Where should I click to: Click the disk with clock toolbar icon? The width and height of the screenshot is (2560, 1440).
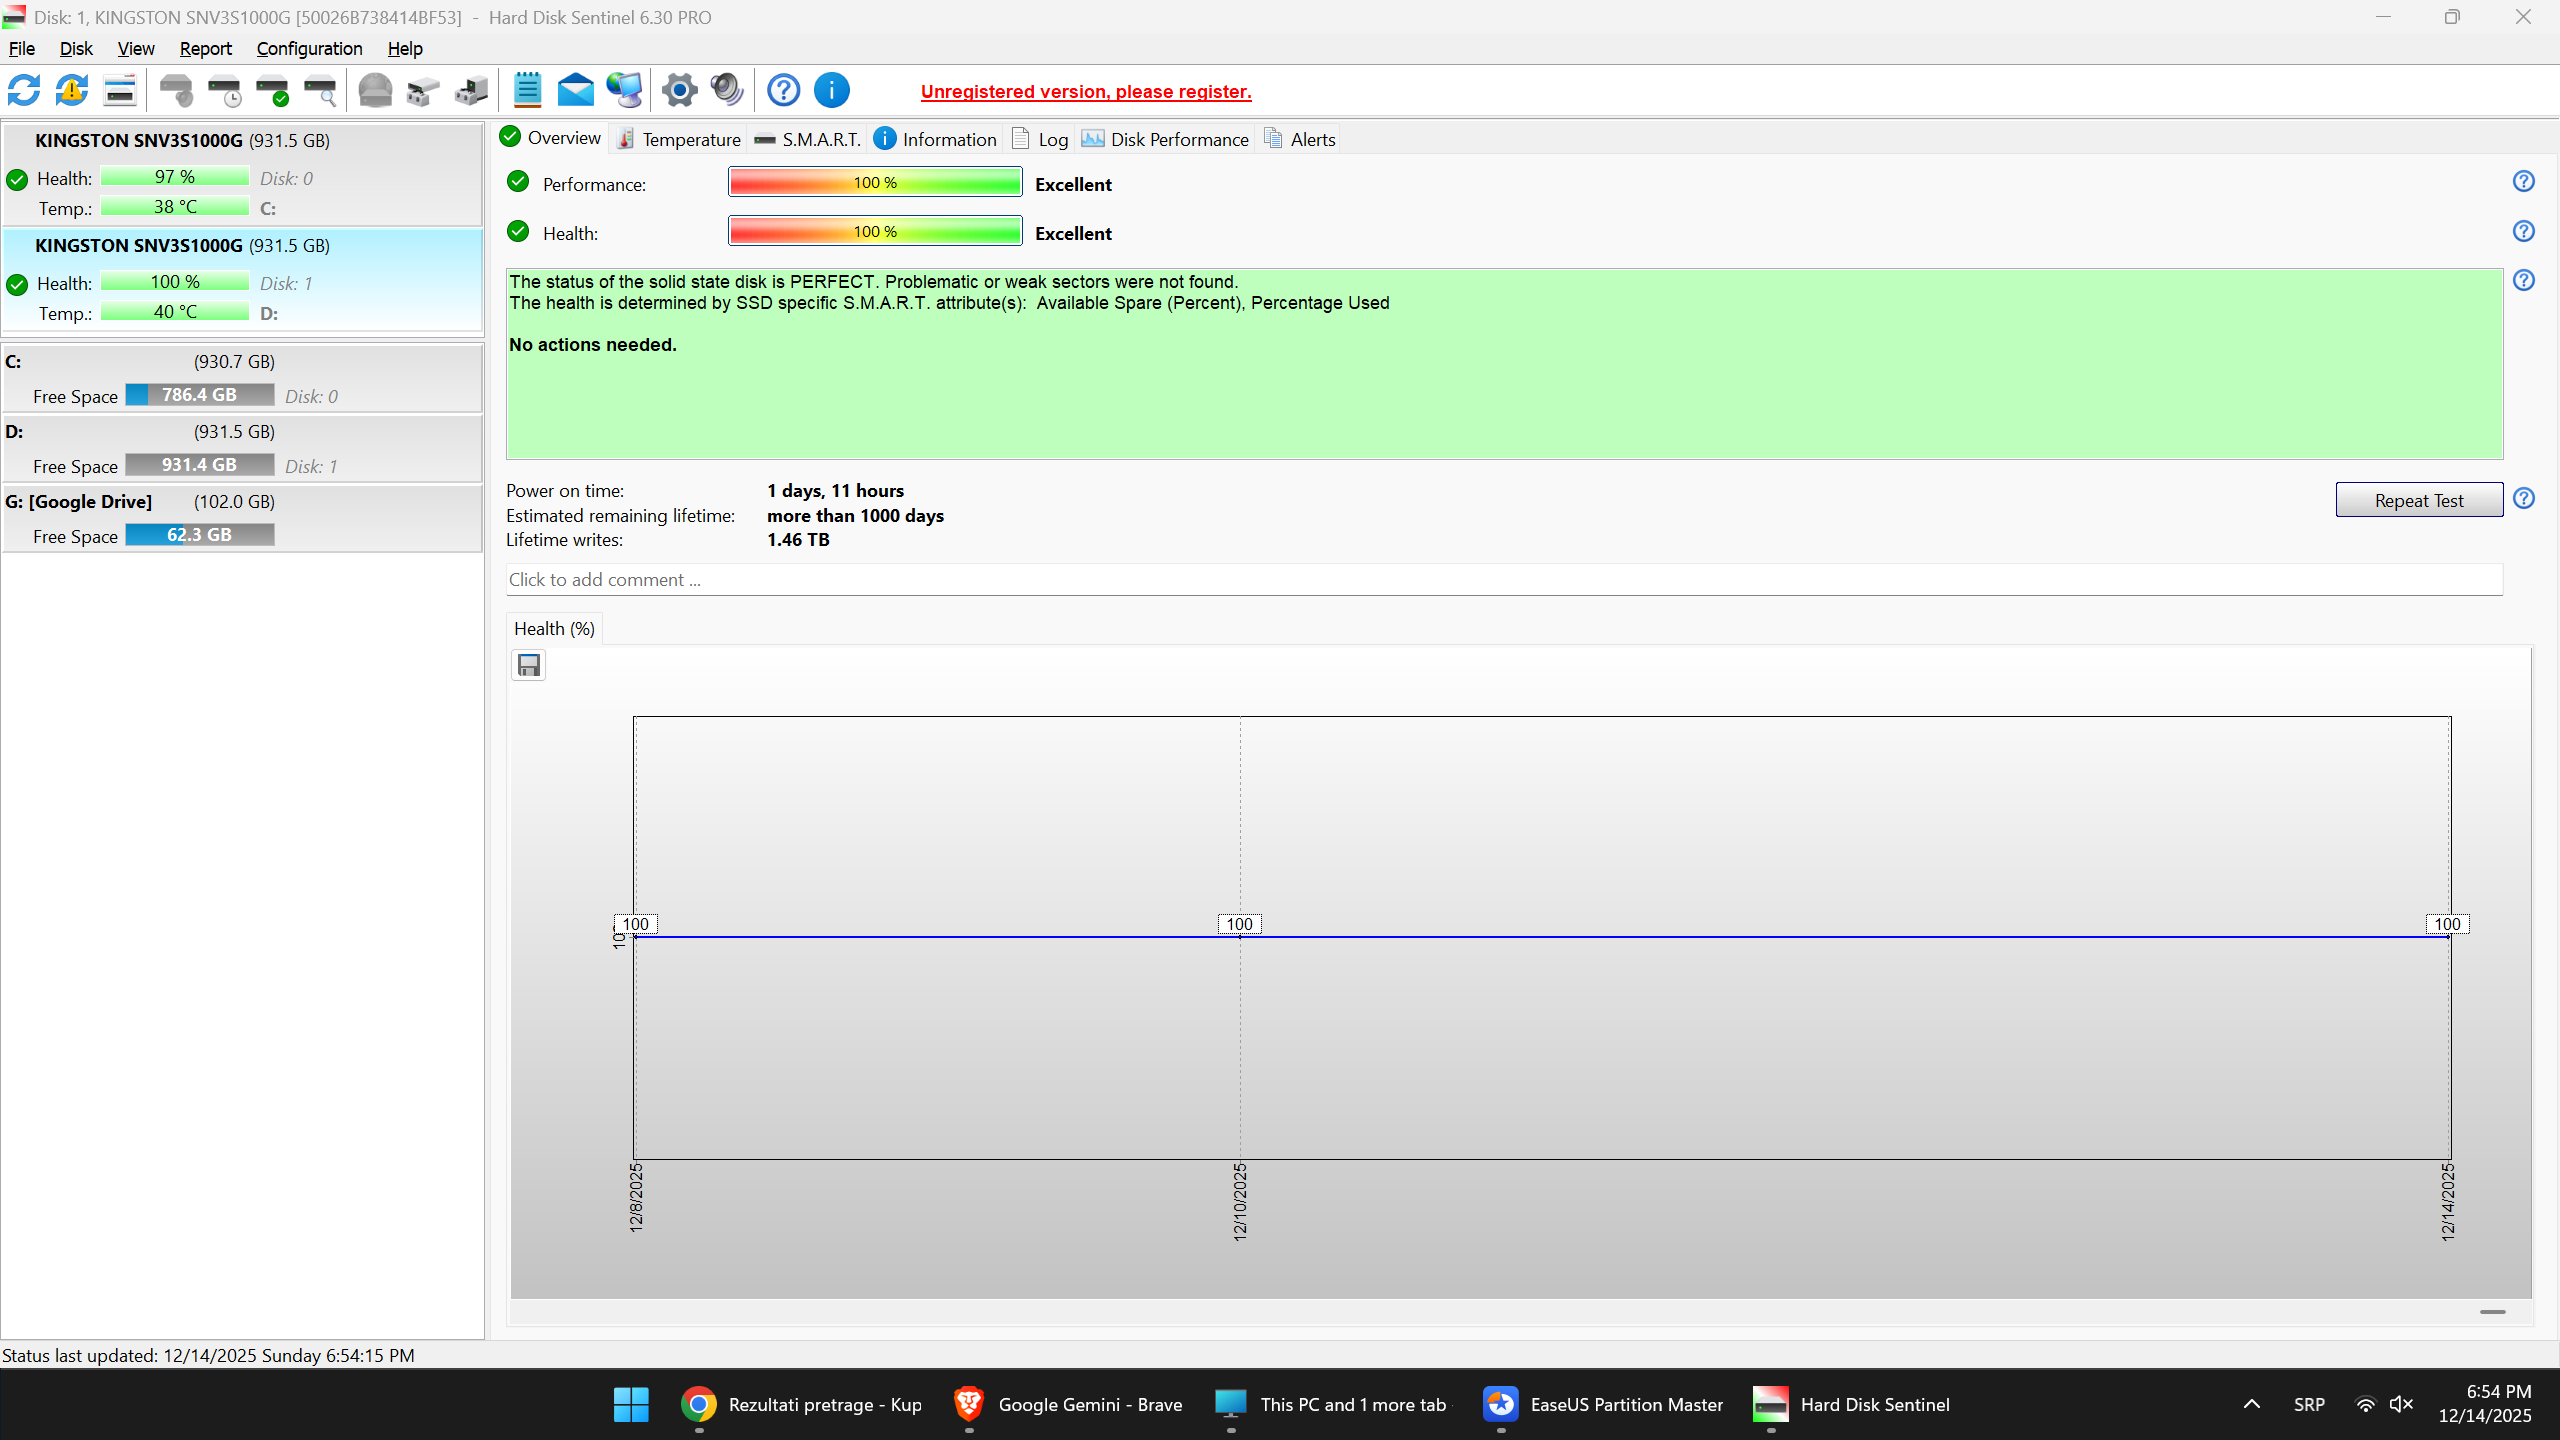pos(225,91)
